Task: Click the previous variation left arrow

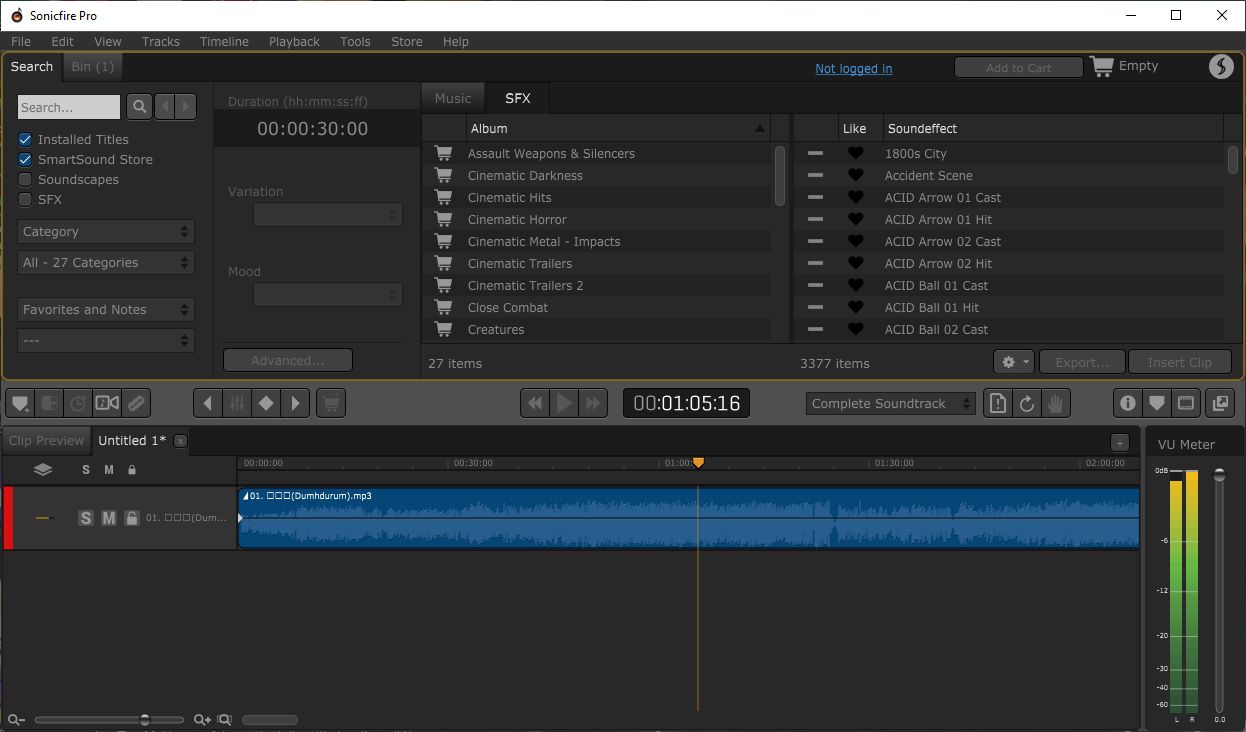Action: 208,403
